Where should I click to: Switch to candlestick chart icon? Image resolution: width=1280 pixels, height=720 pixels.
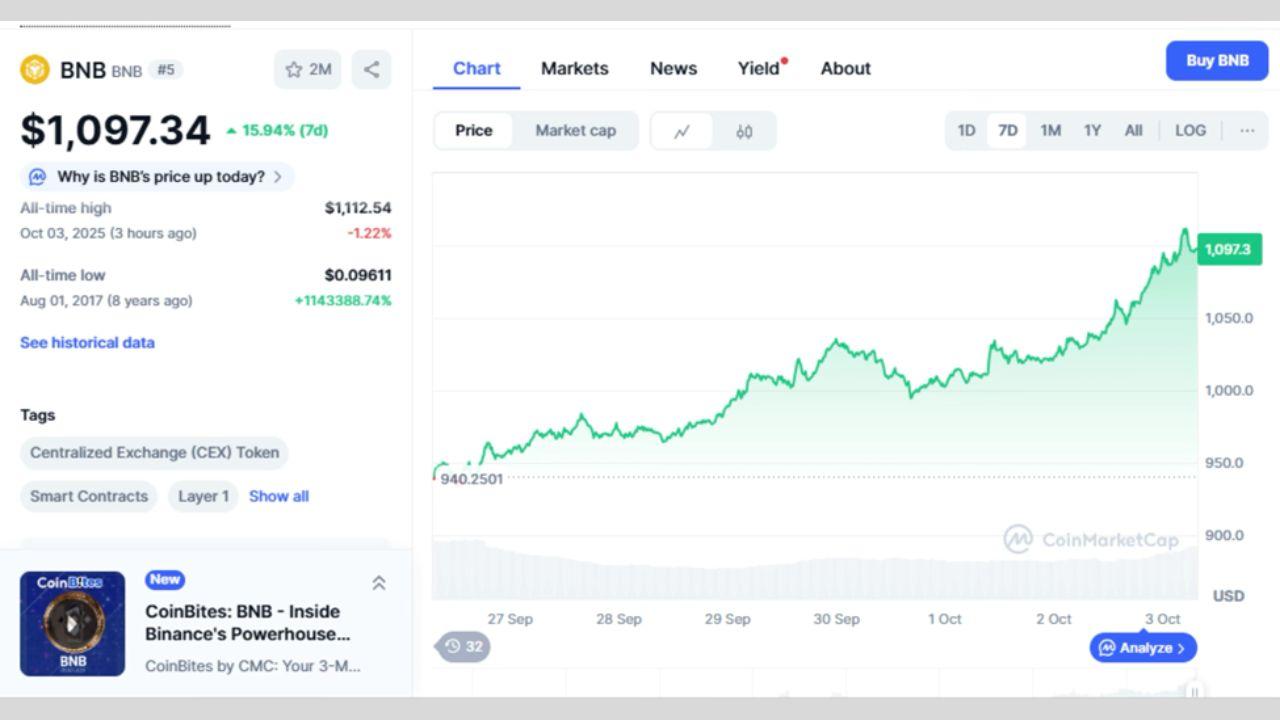click(744, 131)
